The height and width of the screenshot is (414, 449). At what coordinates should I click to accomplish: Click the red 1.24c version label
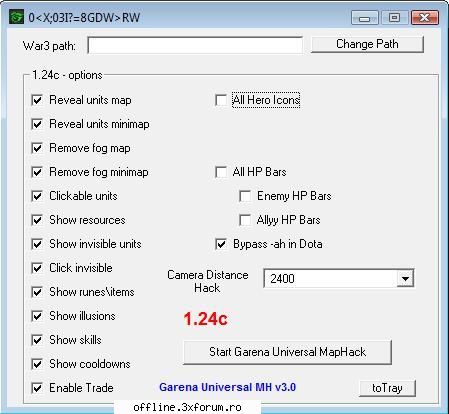click(x=206, y=319)
